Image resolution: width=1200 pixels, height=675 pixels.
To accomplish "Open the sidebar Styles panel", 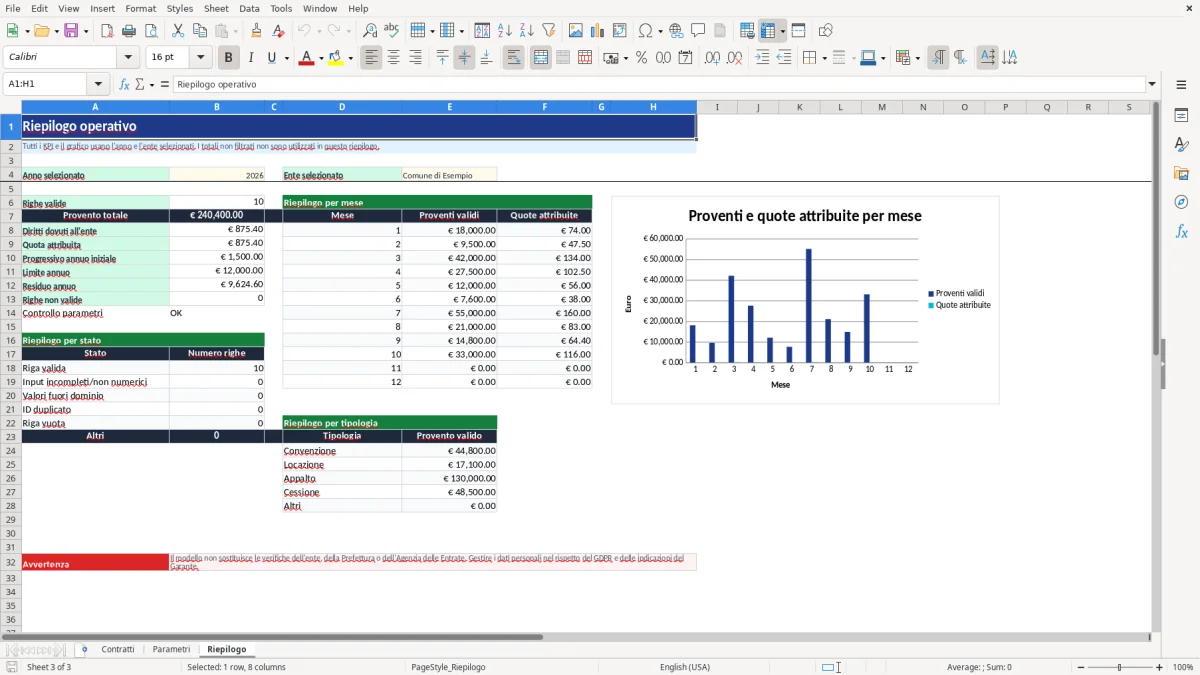I will (x=1181, y=144).
